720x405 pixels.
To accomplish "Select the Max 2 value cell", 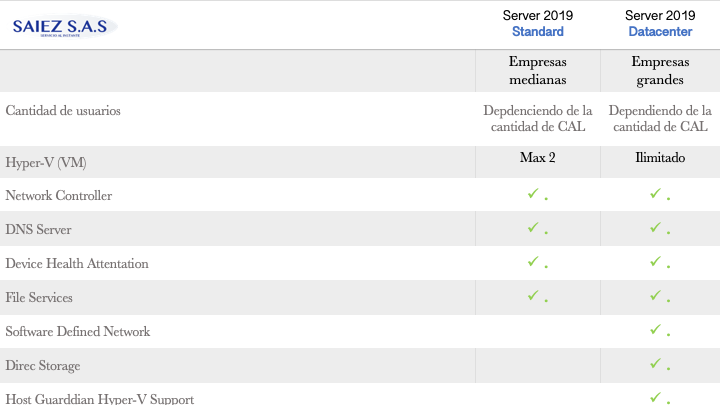I will 537,158.
